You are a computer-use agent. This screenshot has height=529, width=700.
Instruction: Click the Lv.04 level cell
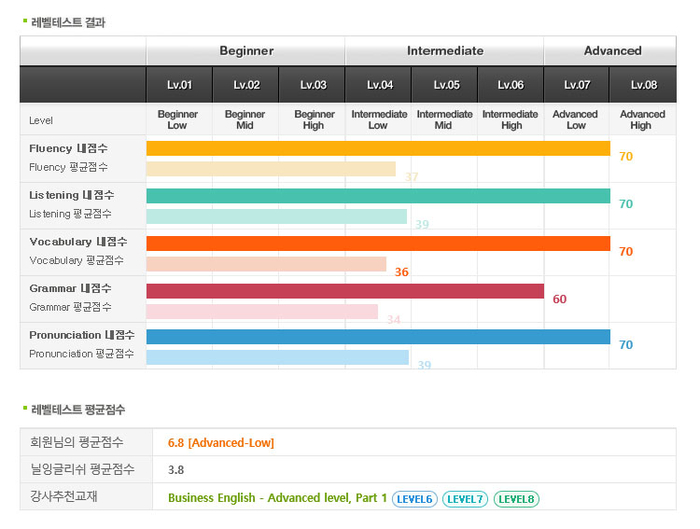click(x=379, y=85)
